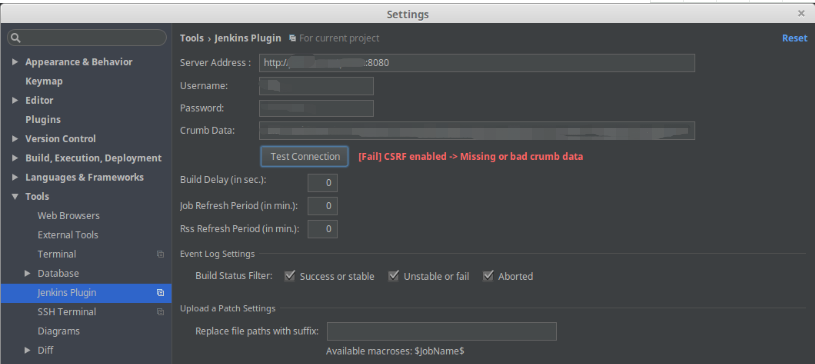Expand the Database subsection
Screen dimensions: 815x364
[28, 274]
